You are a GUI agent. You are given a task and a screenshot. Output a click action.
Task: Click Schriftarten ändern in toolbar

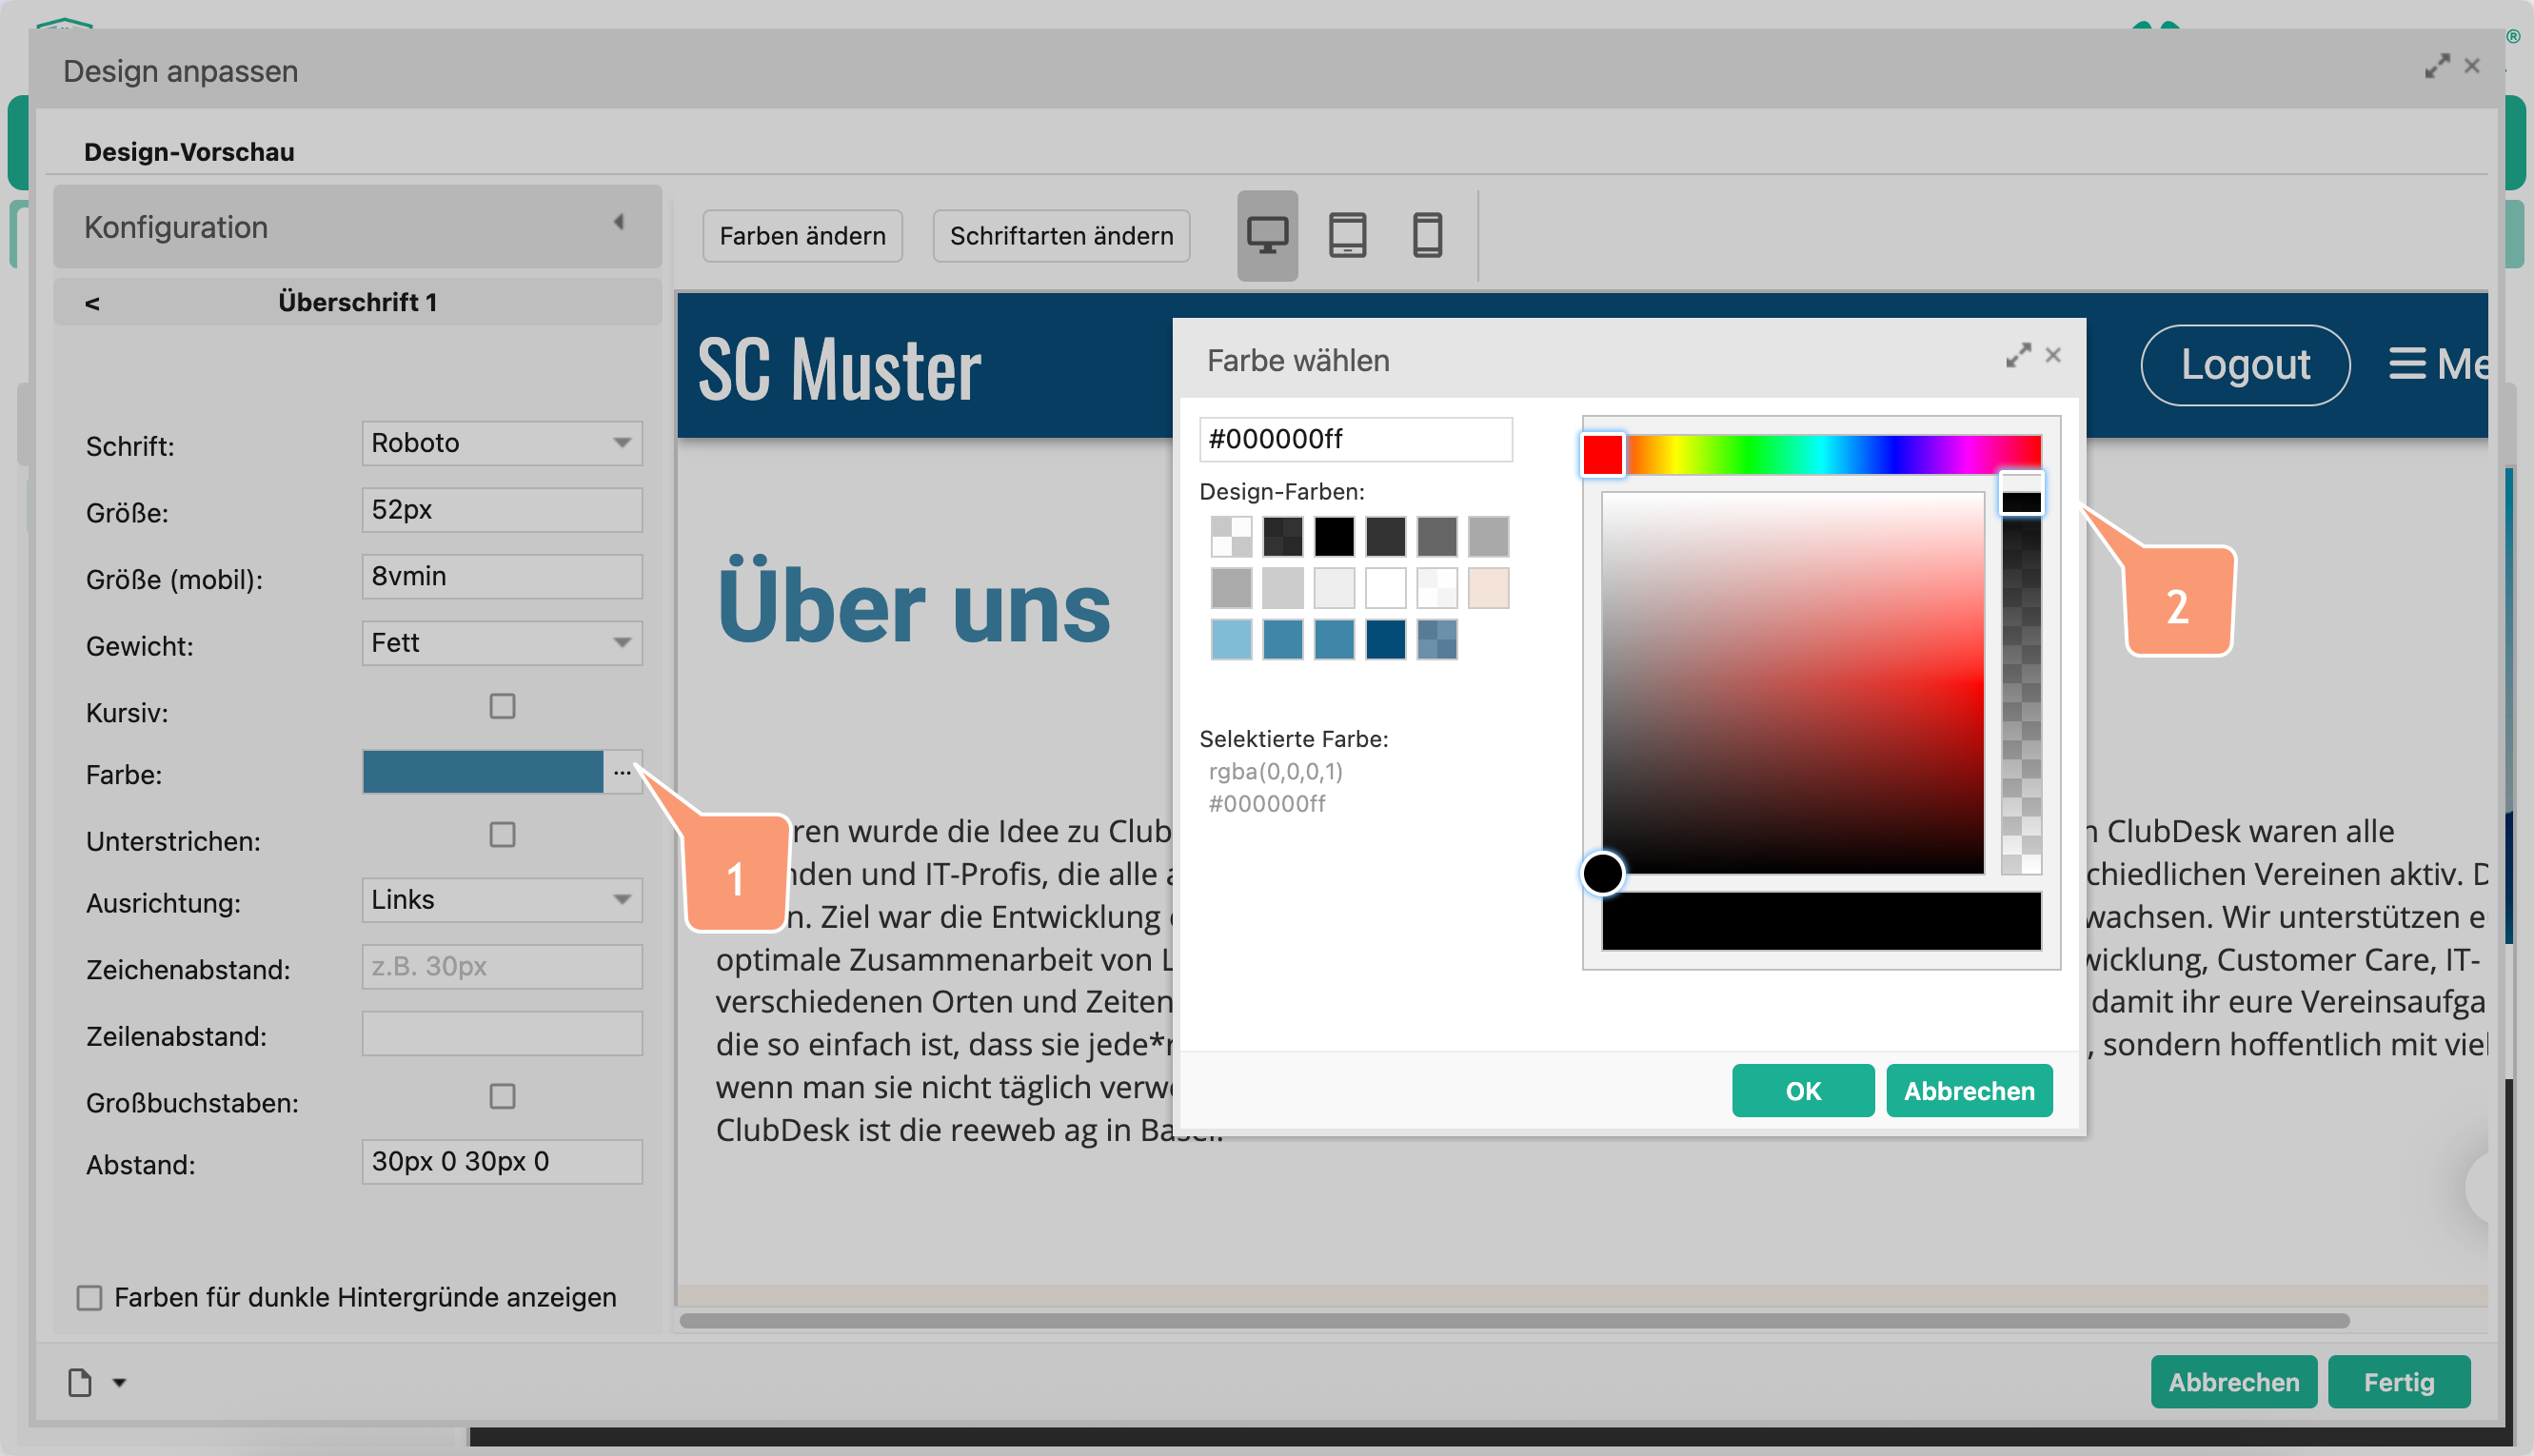1060,236
